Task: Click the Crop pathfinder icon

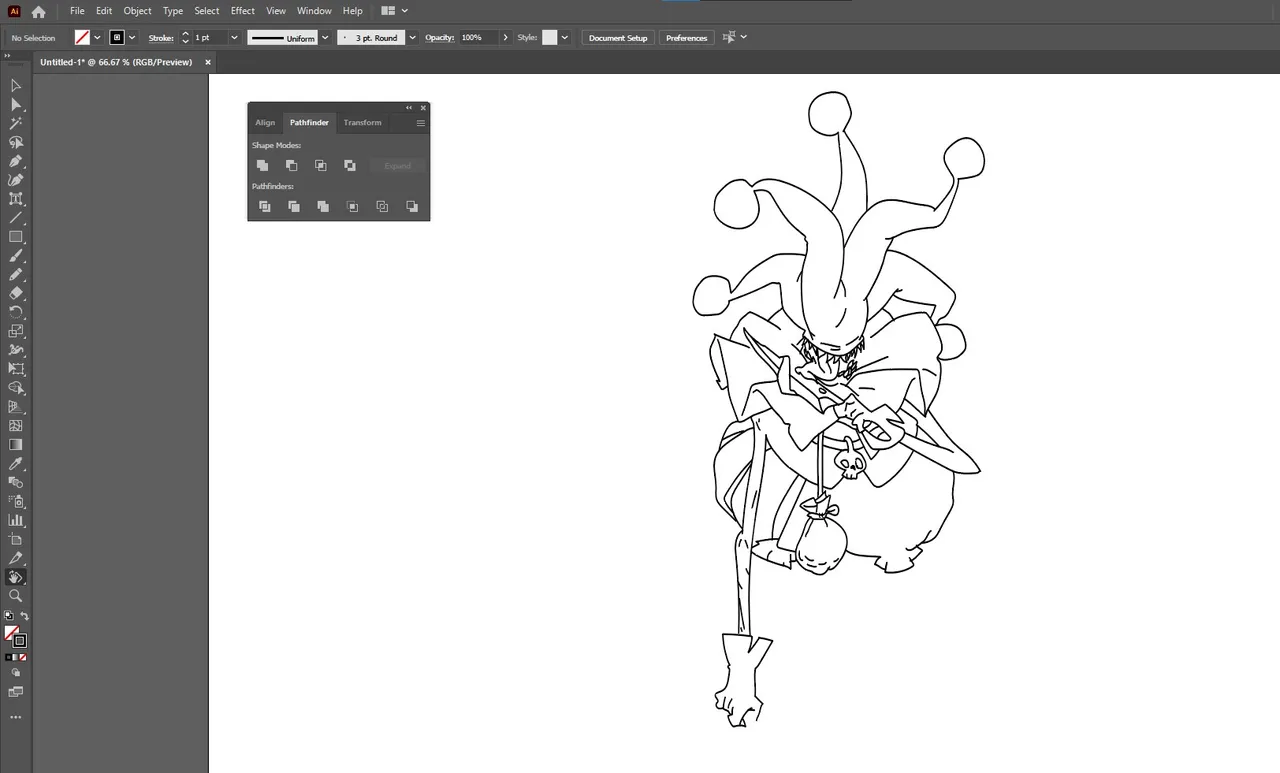Action: (352, 206)
